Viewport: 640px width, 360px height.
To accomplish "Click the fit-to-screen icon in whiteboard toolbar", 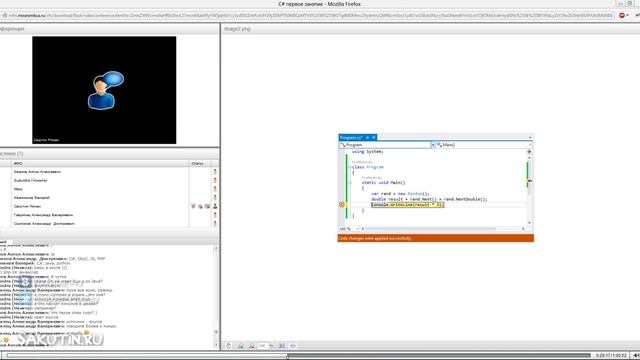I will tap(282, 346).
